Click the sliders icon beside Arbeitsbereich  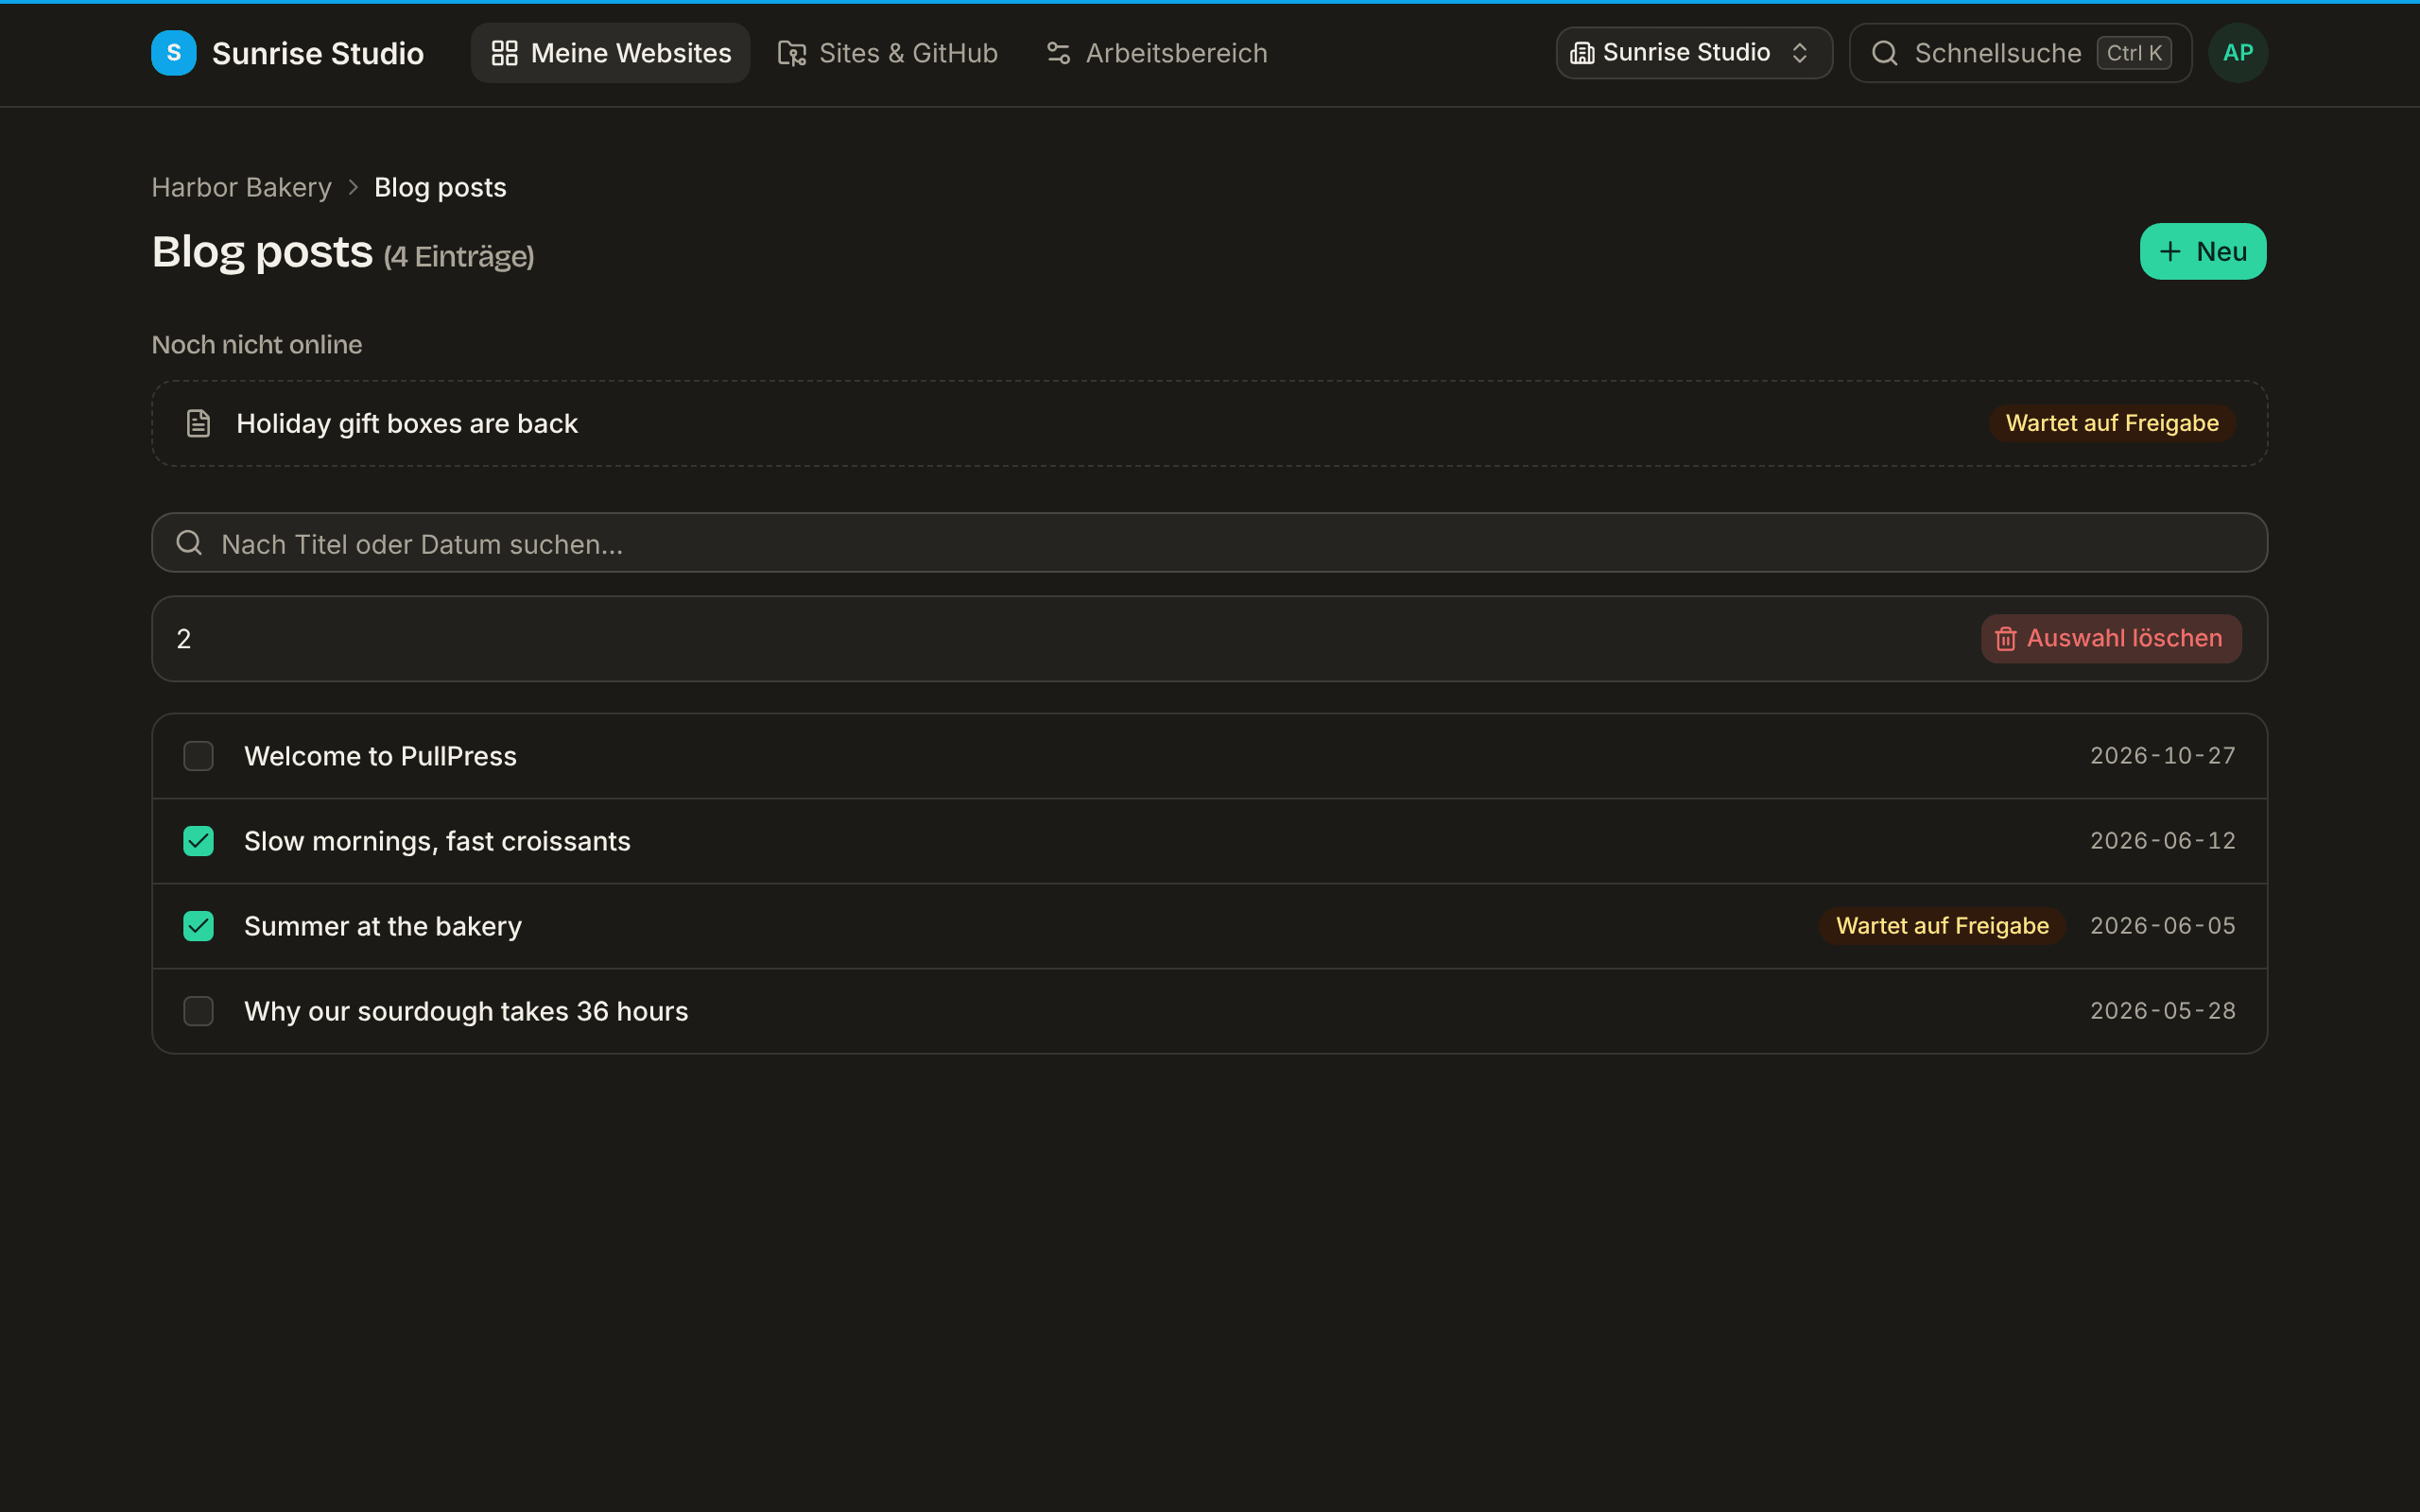click(1058, 53)
